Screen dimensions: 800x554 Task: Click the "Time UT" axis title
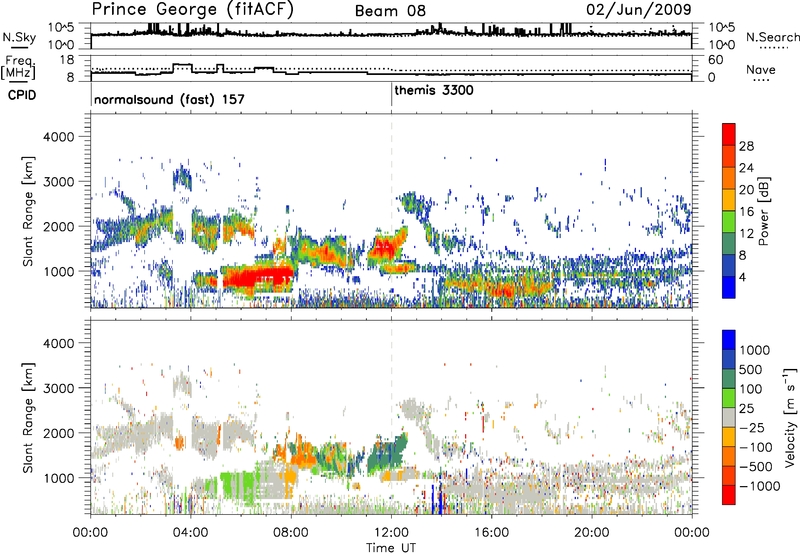(391, 548)
